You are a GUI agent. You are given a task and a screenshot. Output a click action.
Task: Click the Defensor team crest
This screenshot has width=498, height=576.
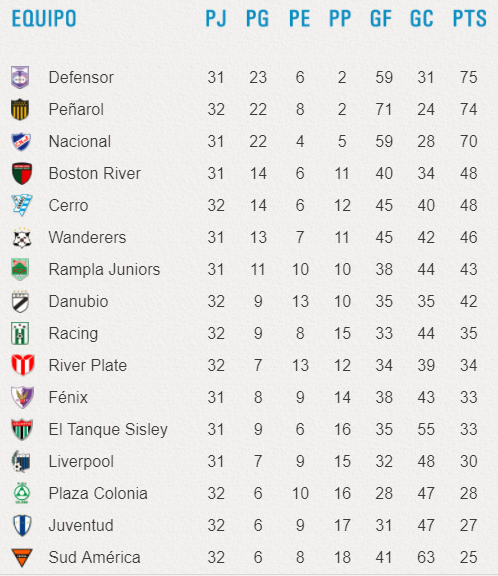[20, 77]
